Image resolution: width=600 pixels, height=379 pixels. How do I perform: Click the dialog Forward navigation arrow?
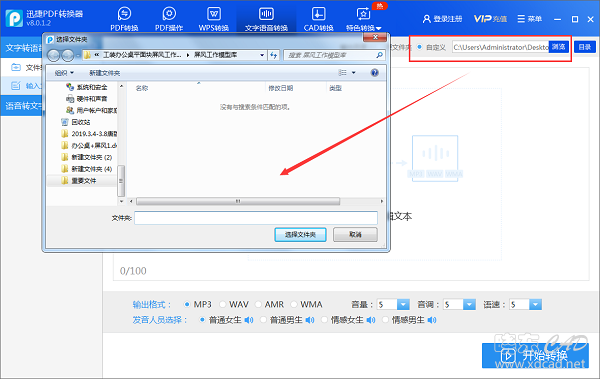pyautogui.click(x=68, y=56)
